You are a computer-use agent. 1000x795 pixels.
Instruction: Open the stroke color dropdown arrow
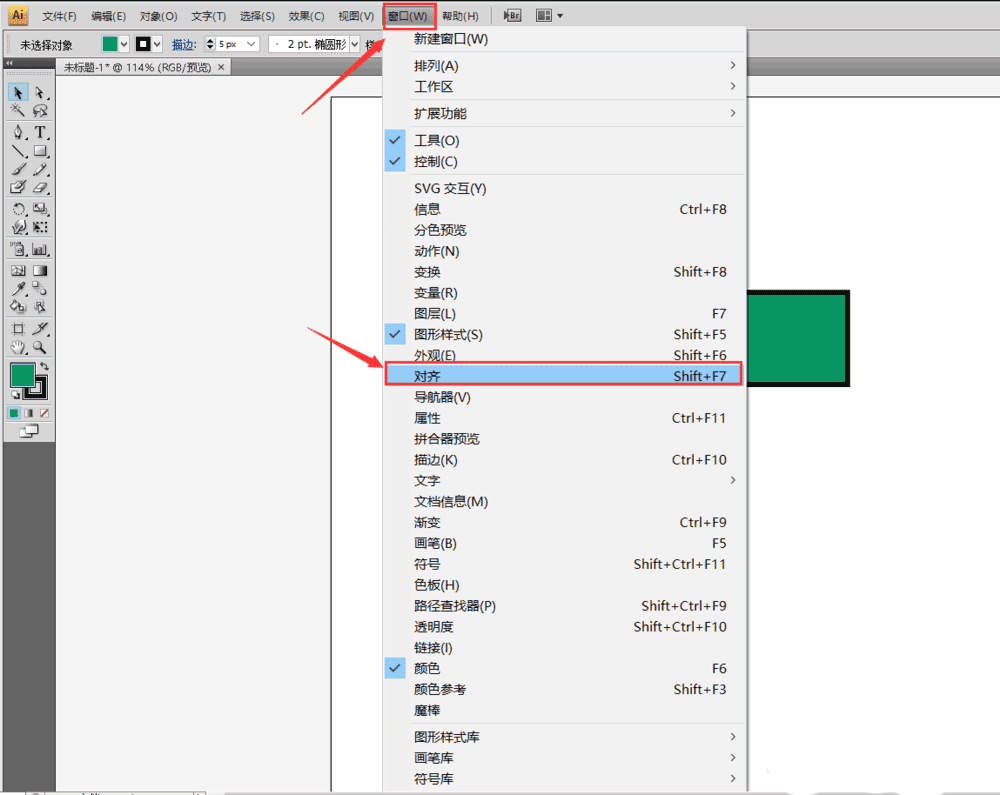coord(157,44)
